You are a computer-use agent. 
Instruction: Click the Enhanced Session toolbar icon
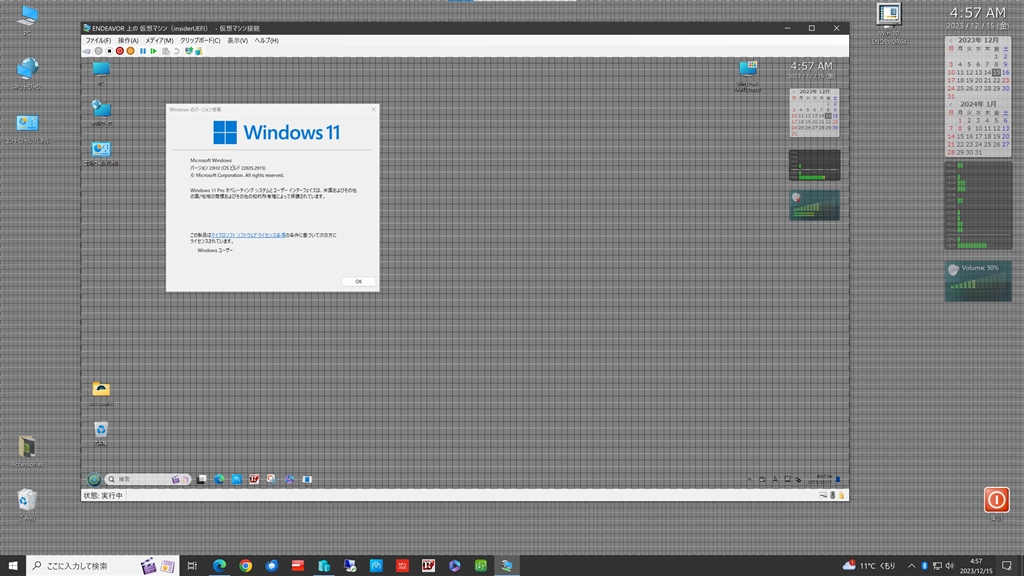189,51
